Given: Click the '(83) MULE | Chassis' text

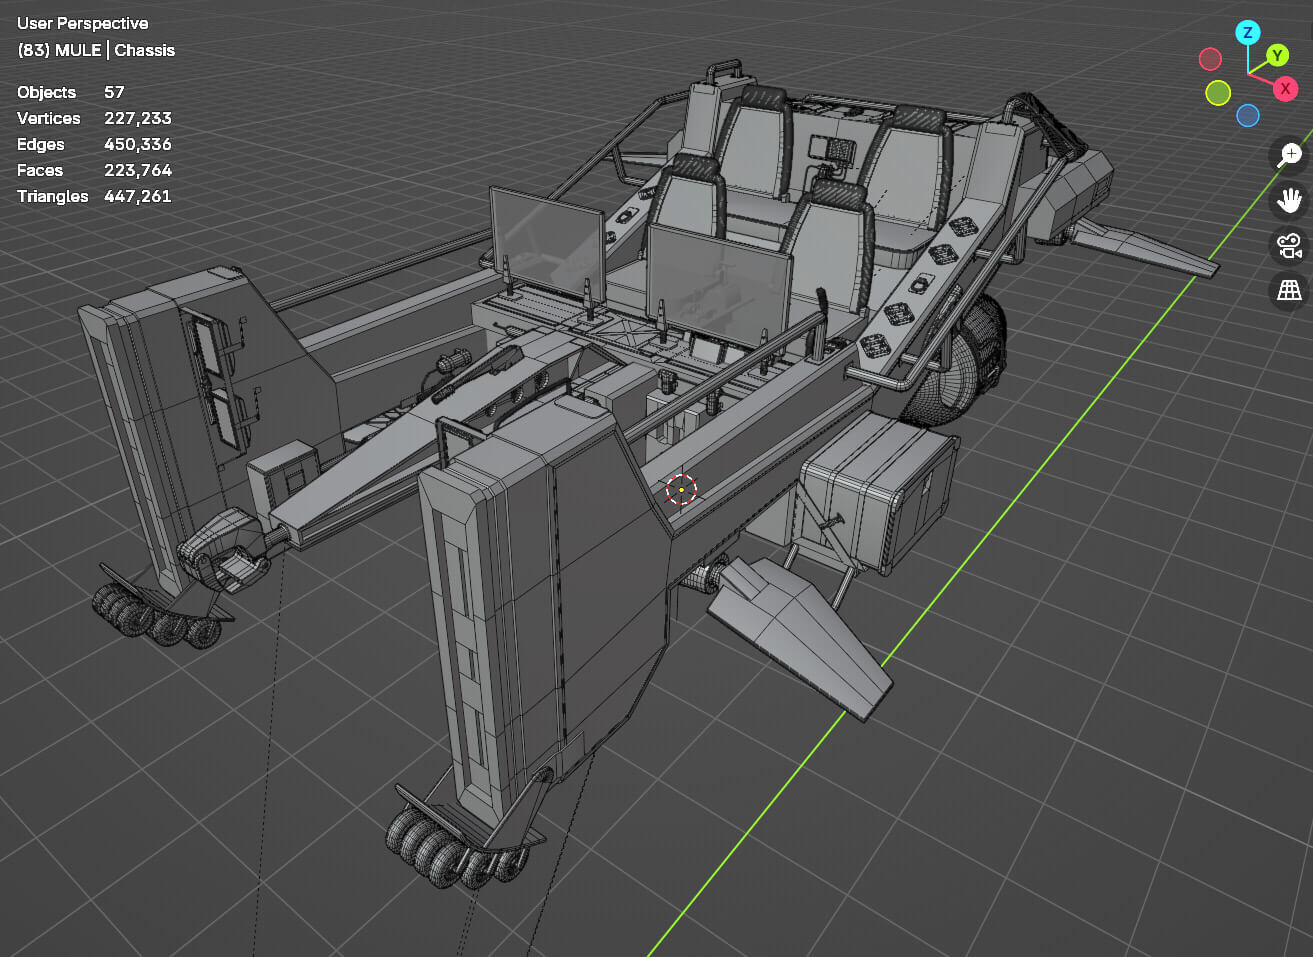Looking at the screenshot, I should point(96,50).
